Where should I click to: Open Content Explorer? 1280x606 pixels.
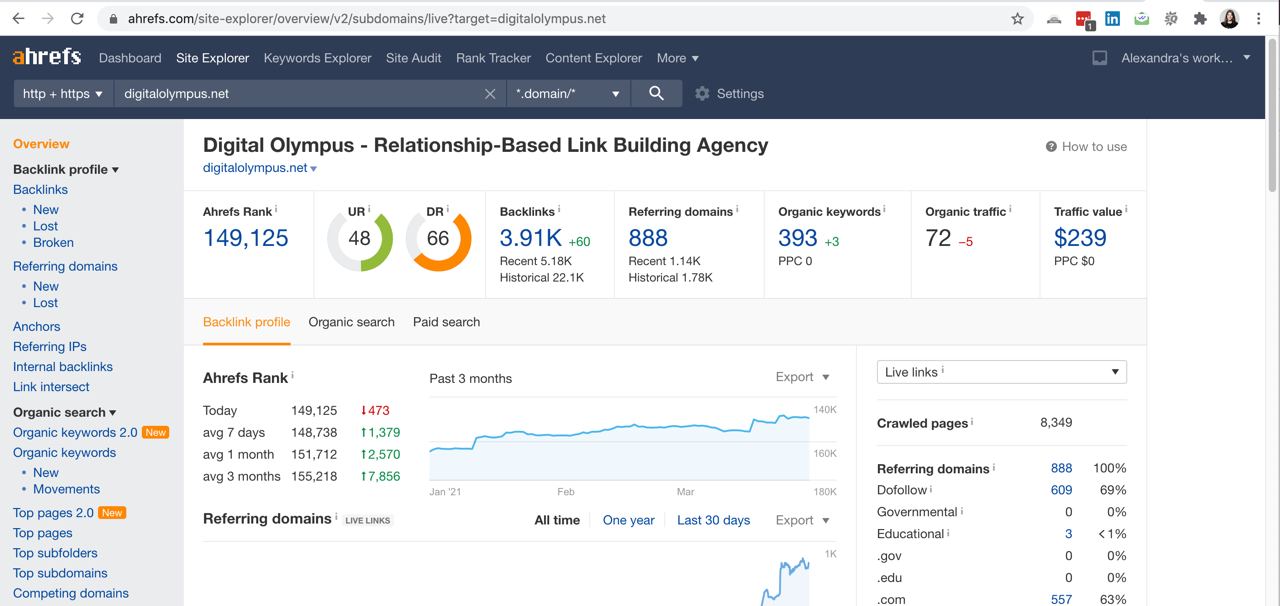pyautogui.click(x=594, y=58)
